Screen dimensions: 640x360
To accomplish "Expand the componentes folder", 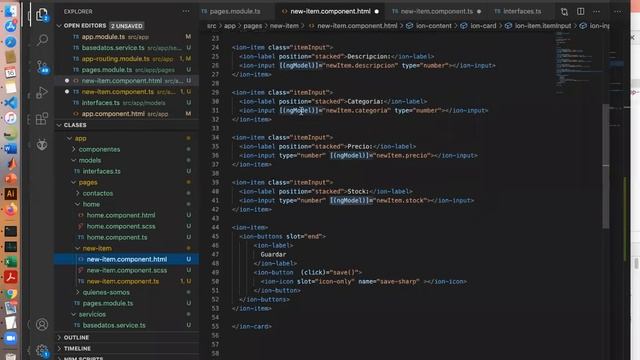I will pyautogui.click(x=127, y=149).
